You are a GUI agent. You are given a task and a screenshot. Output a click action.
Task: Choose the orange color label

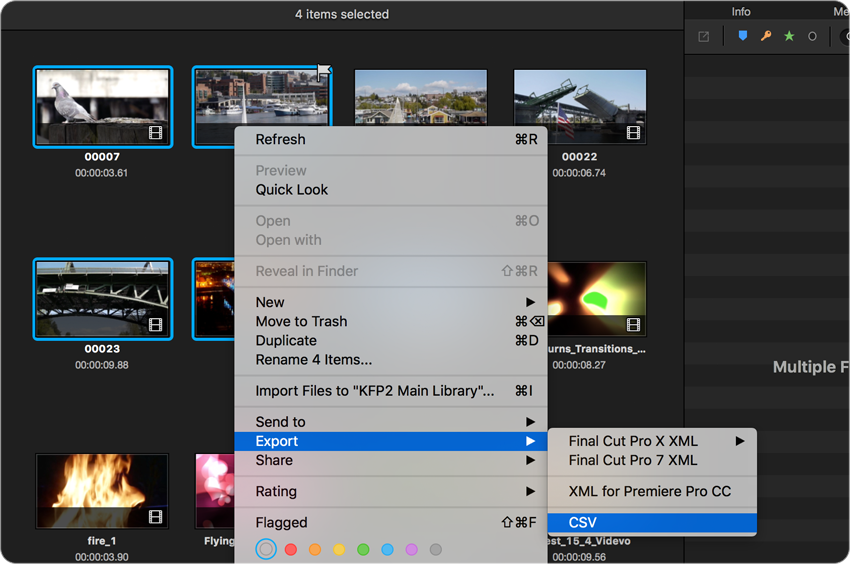click(315, 549)
